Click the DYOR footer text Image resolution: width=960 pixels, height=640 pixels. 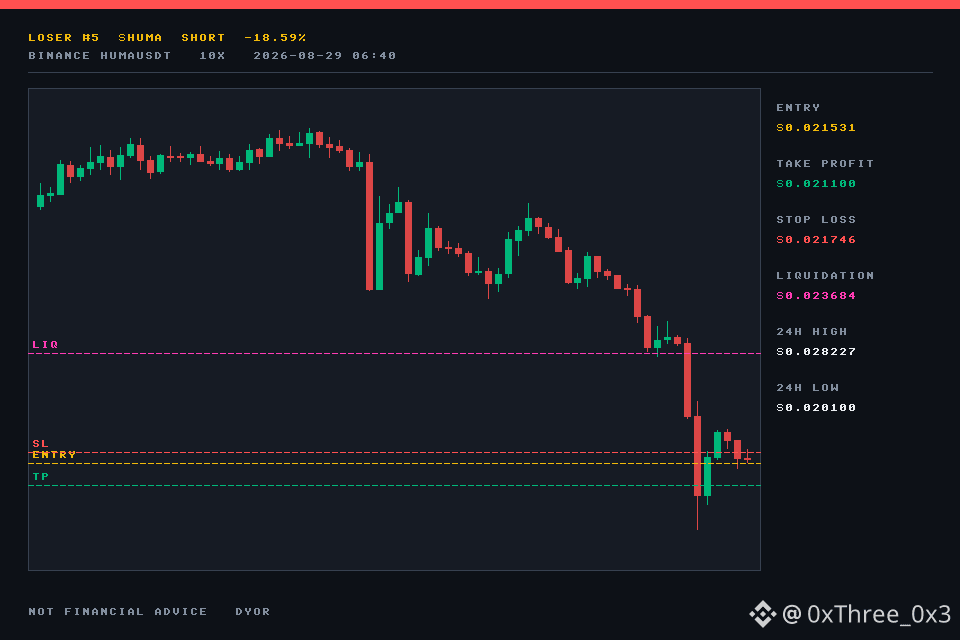tap(253, 612)
